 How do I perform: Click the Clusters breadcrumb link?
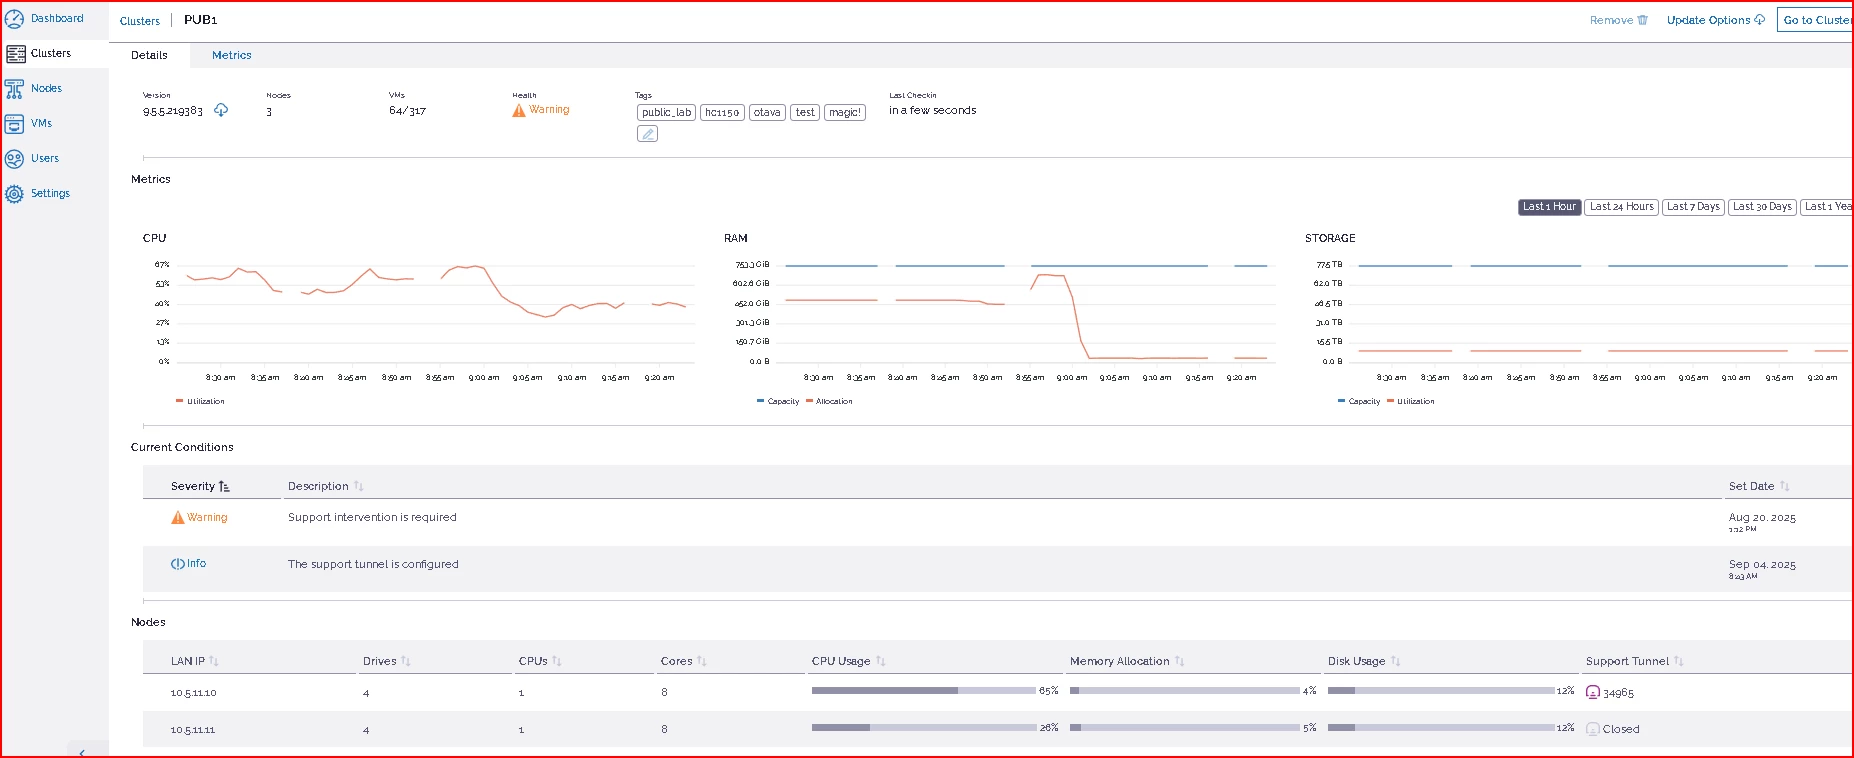(x=140, y=21)
